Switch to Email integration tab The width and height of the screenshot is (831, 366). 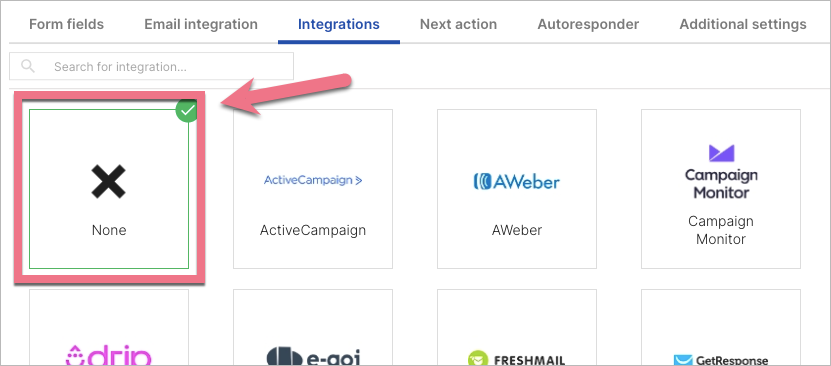point(201,24)
